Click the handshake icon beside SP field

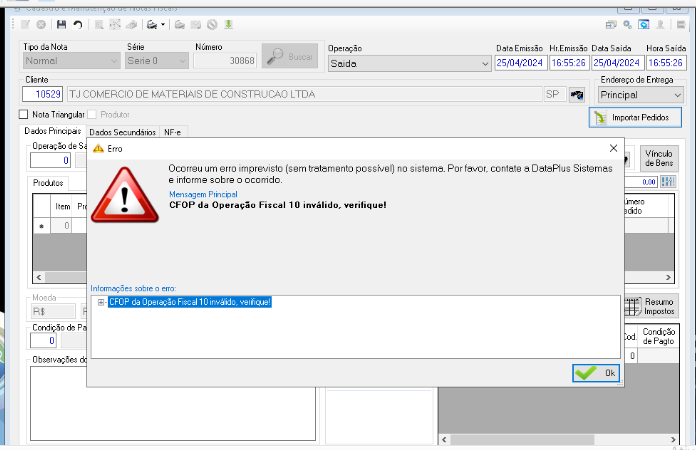pyautogui.click(x=577, y=95)
